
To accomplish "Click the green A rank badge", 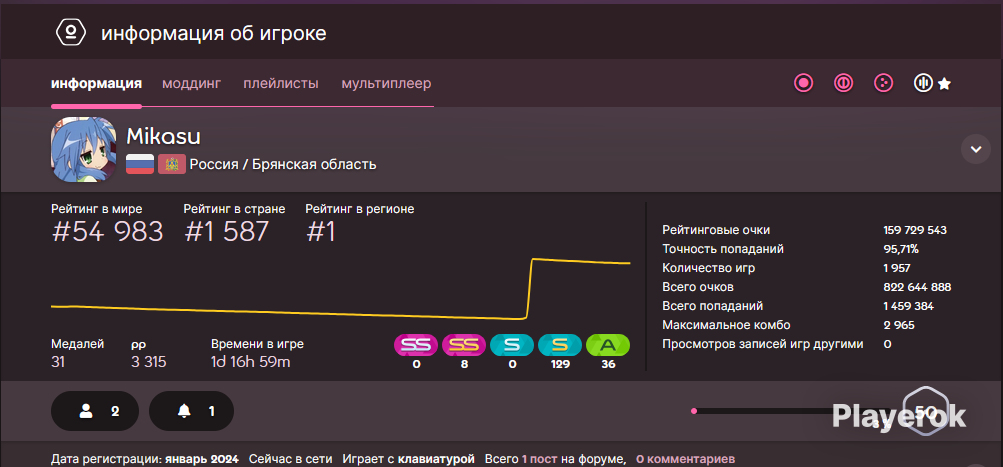I will tap(608, 345).
